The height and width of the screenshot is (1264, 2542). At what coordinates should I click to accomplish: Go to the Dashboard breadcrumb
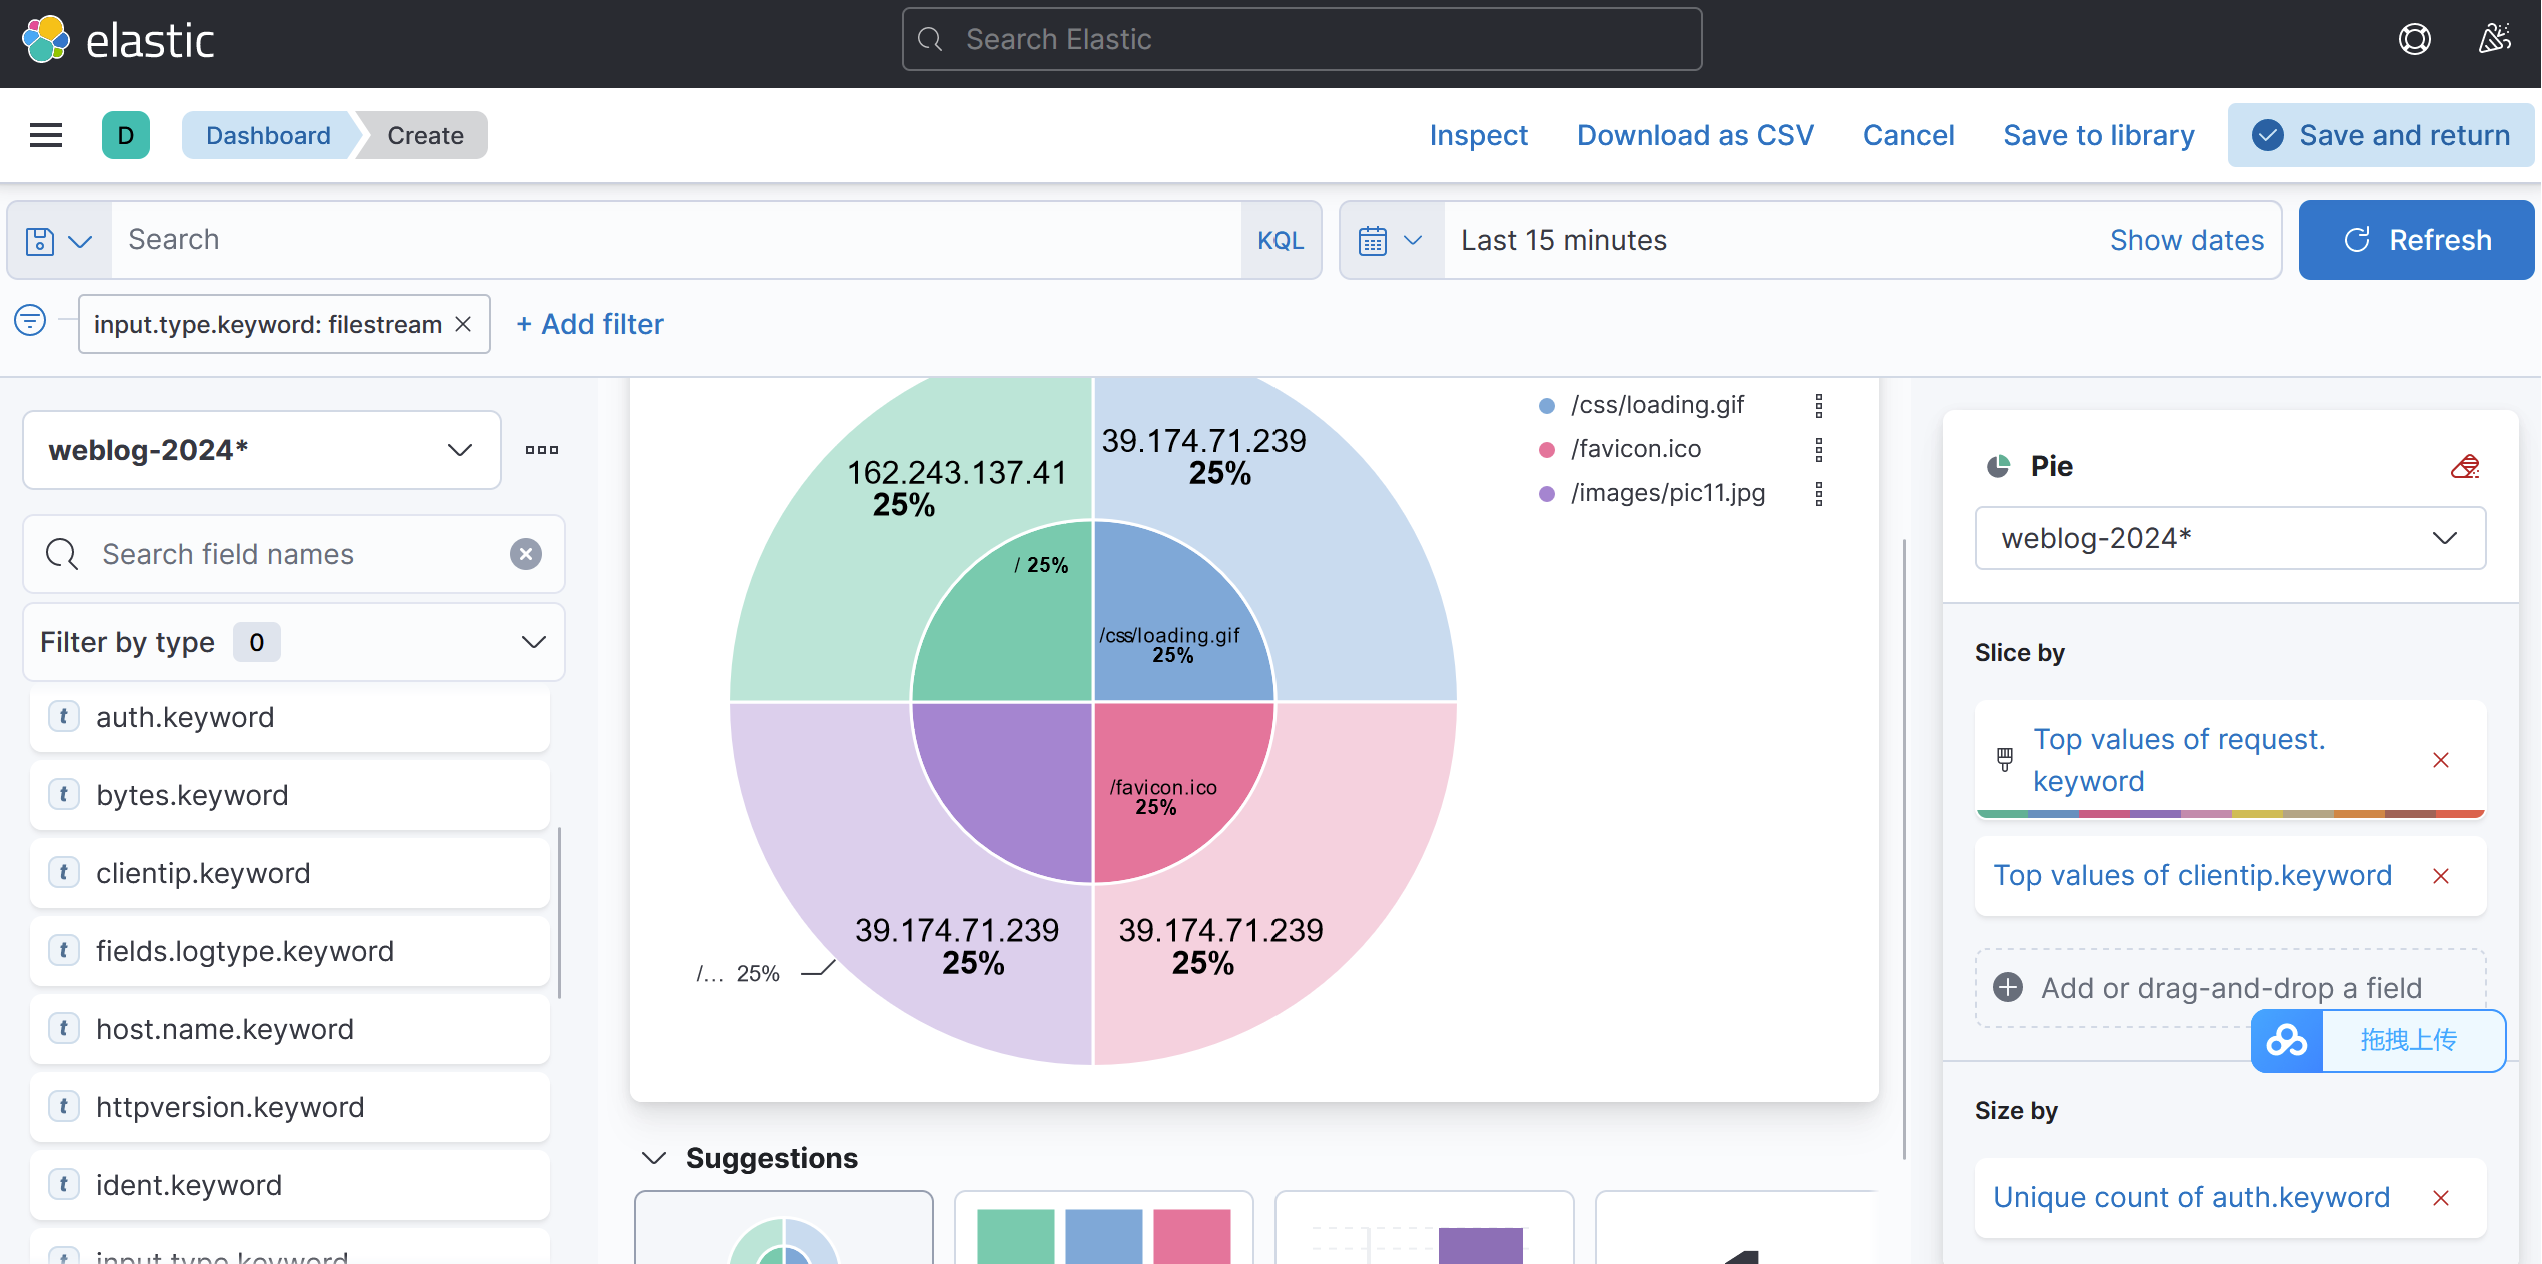268,135
